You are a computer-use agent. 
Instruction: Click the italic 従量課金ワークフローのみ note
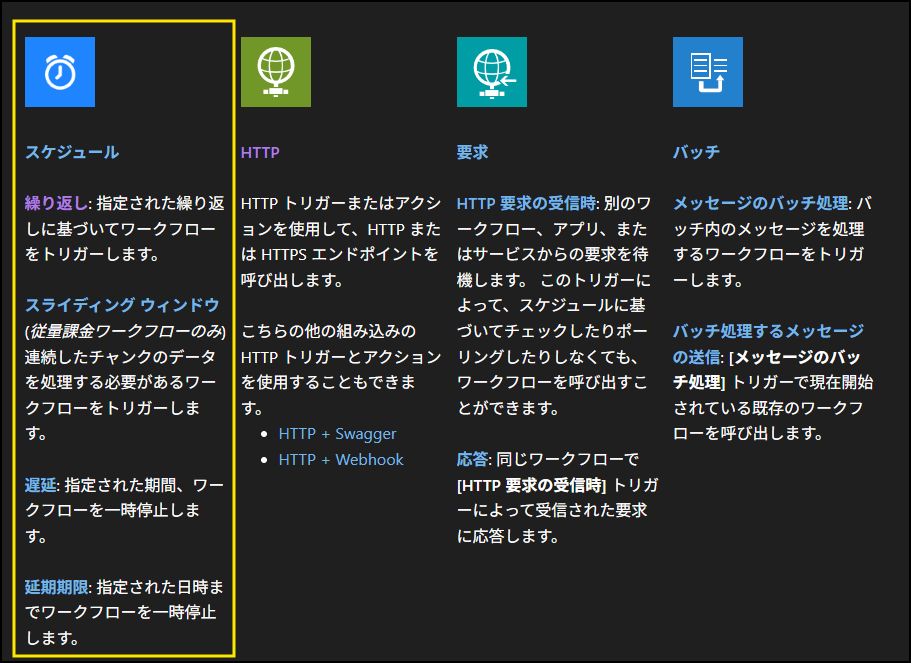pyautogui.click(x=127, y=331)
